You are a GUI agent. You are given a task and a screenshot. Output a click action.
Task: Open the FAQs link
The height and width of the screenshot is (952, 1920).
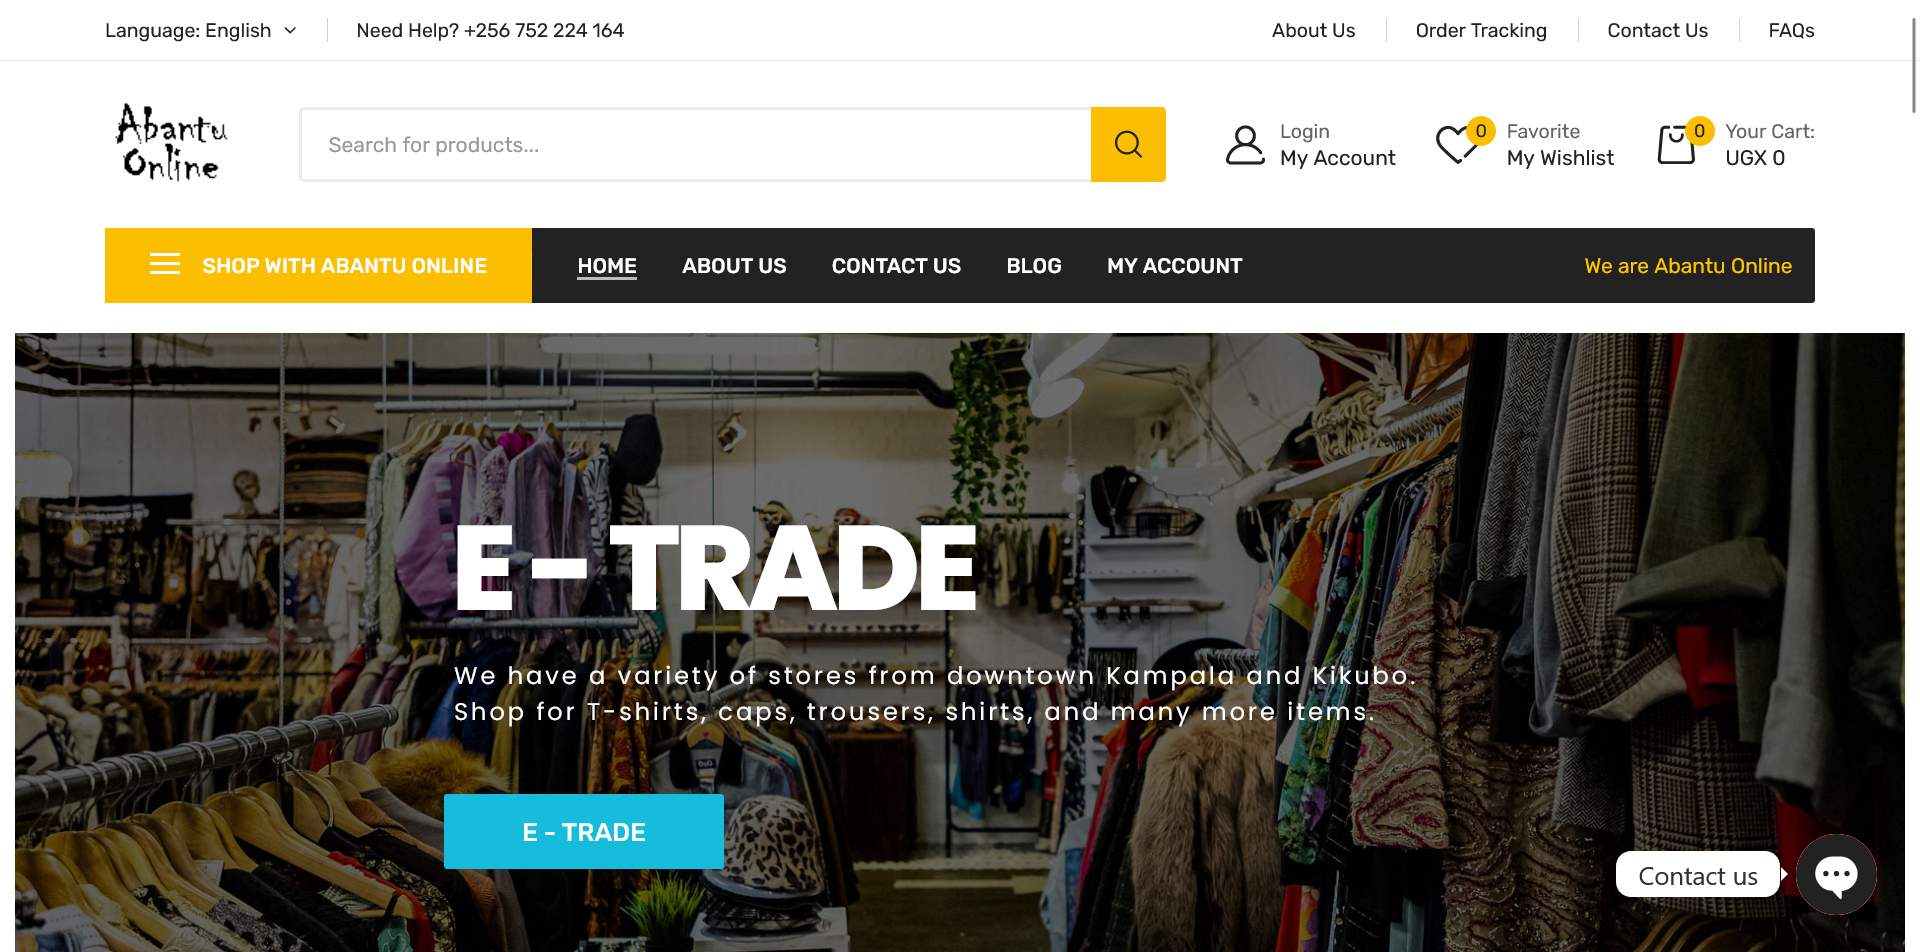tap(1791, 30)
